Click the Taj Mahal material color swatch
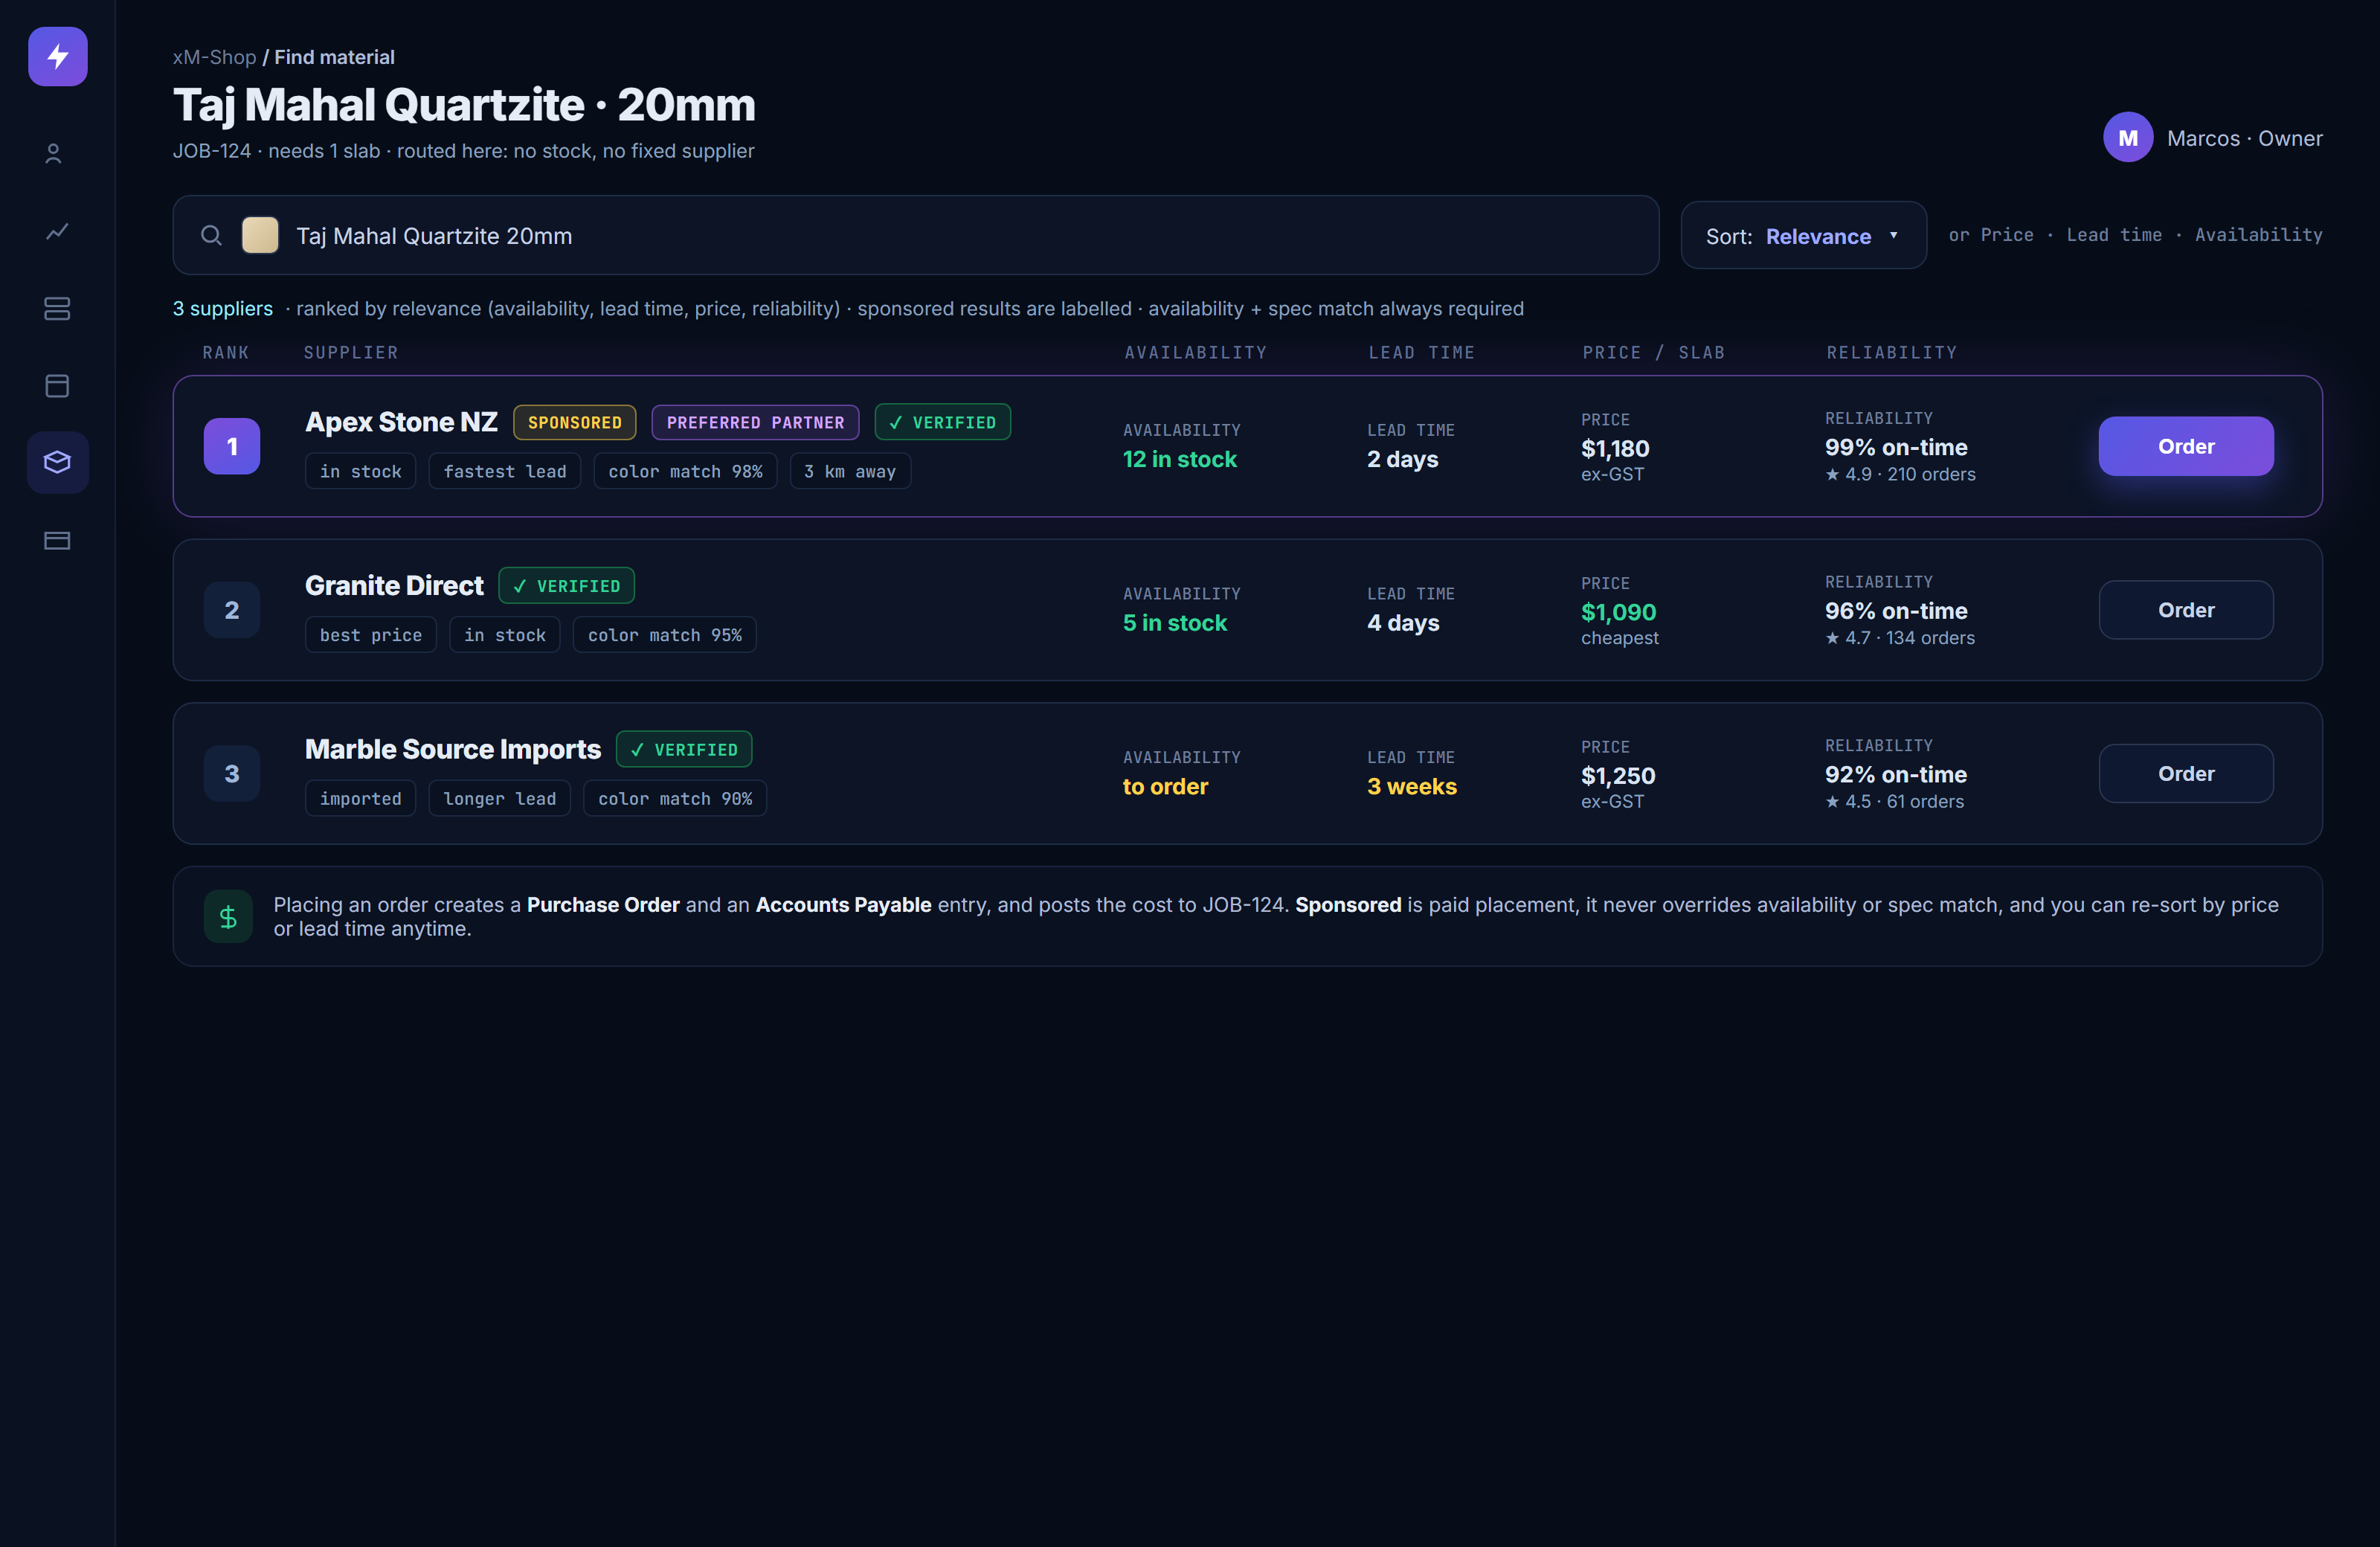 pos(260,235)
